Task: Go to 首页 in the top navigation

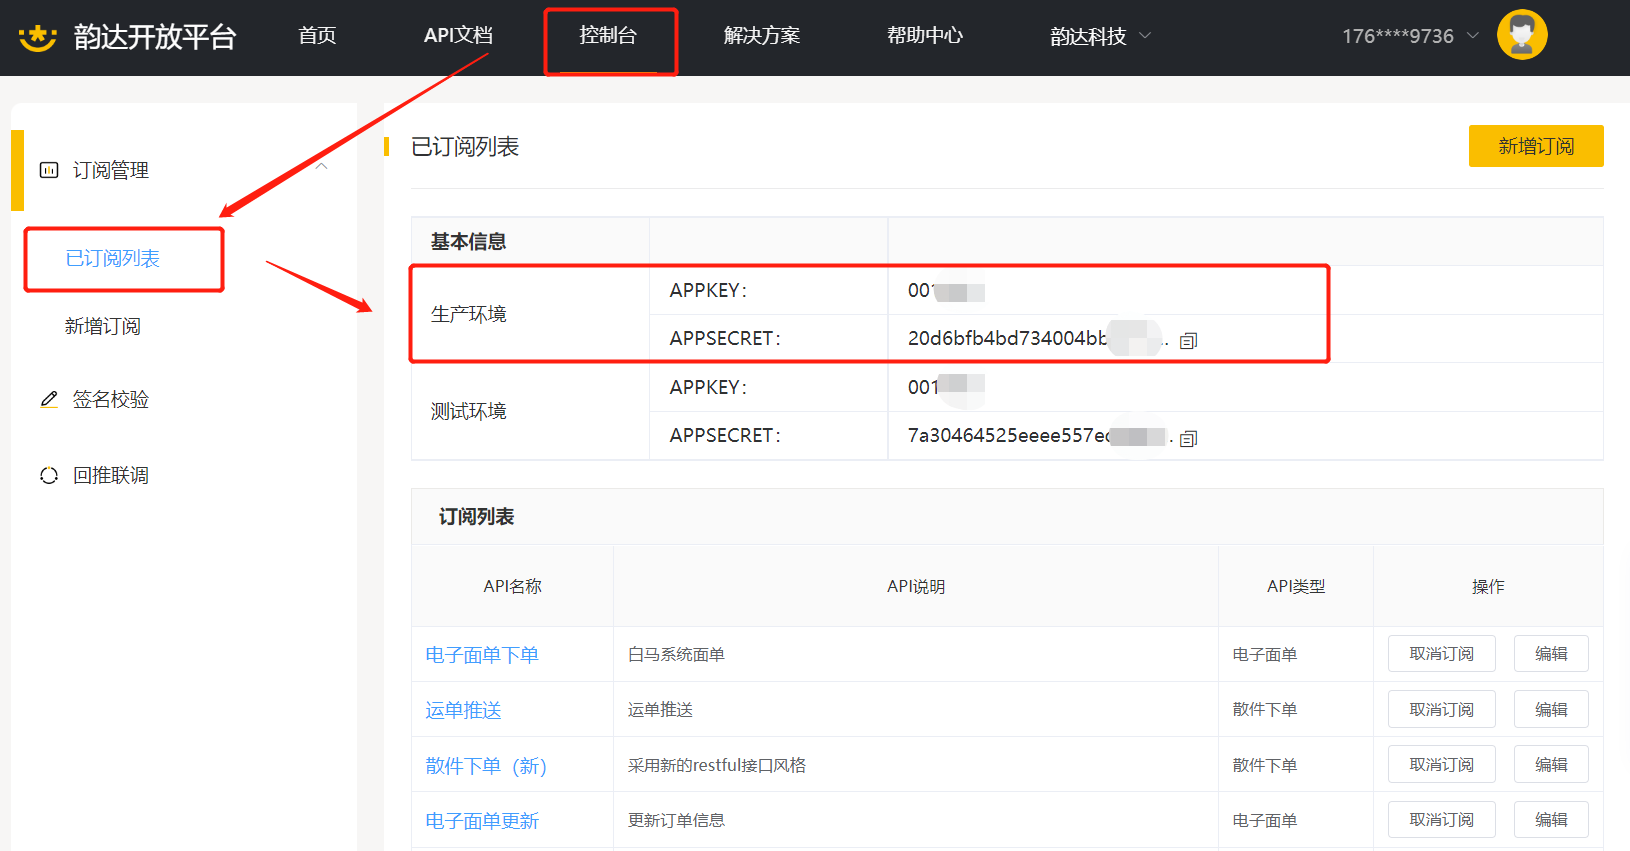Action: [317, 35]
